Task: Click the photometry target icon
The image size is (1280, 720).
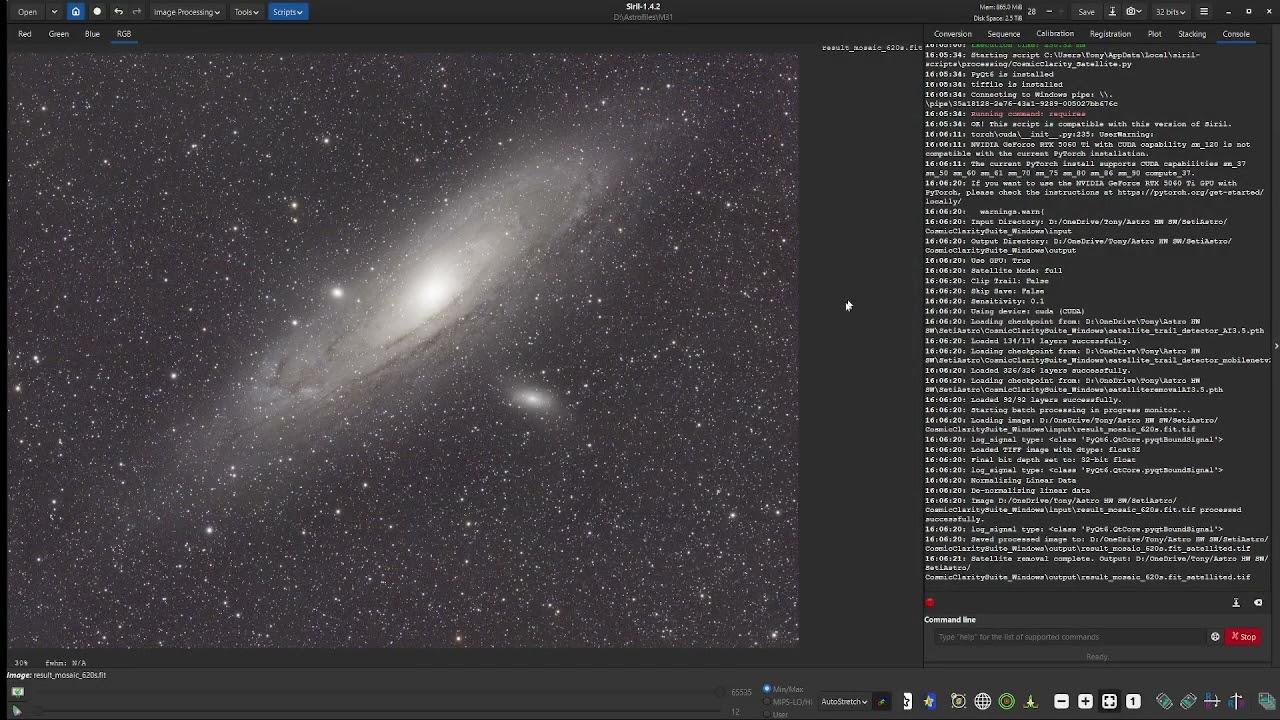Action: click(958, 702)
